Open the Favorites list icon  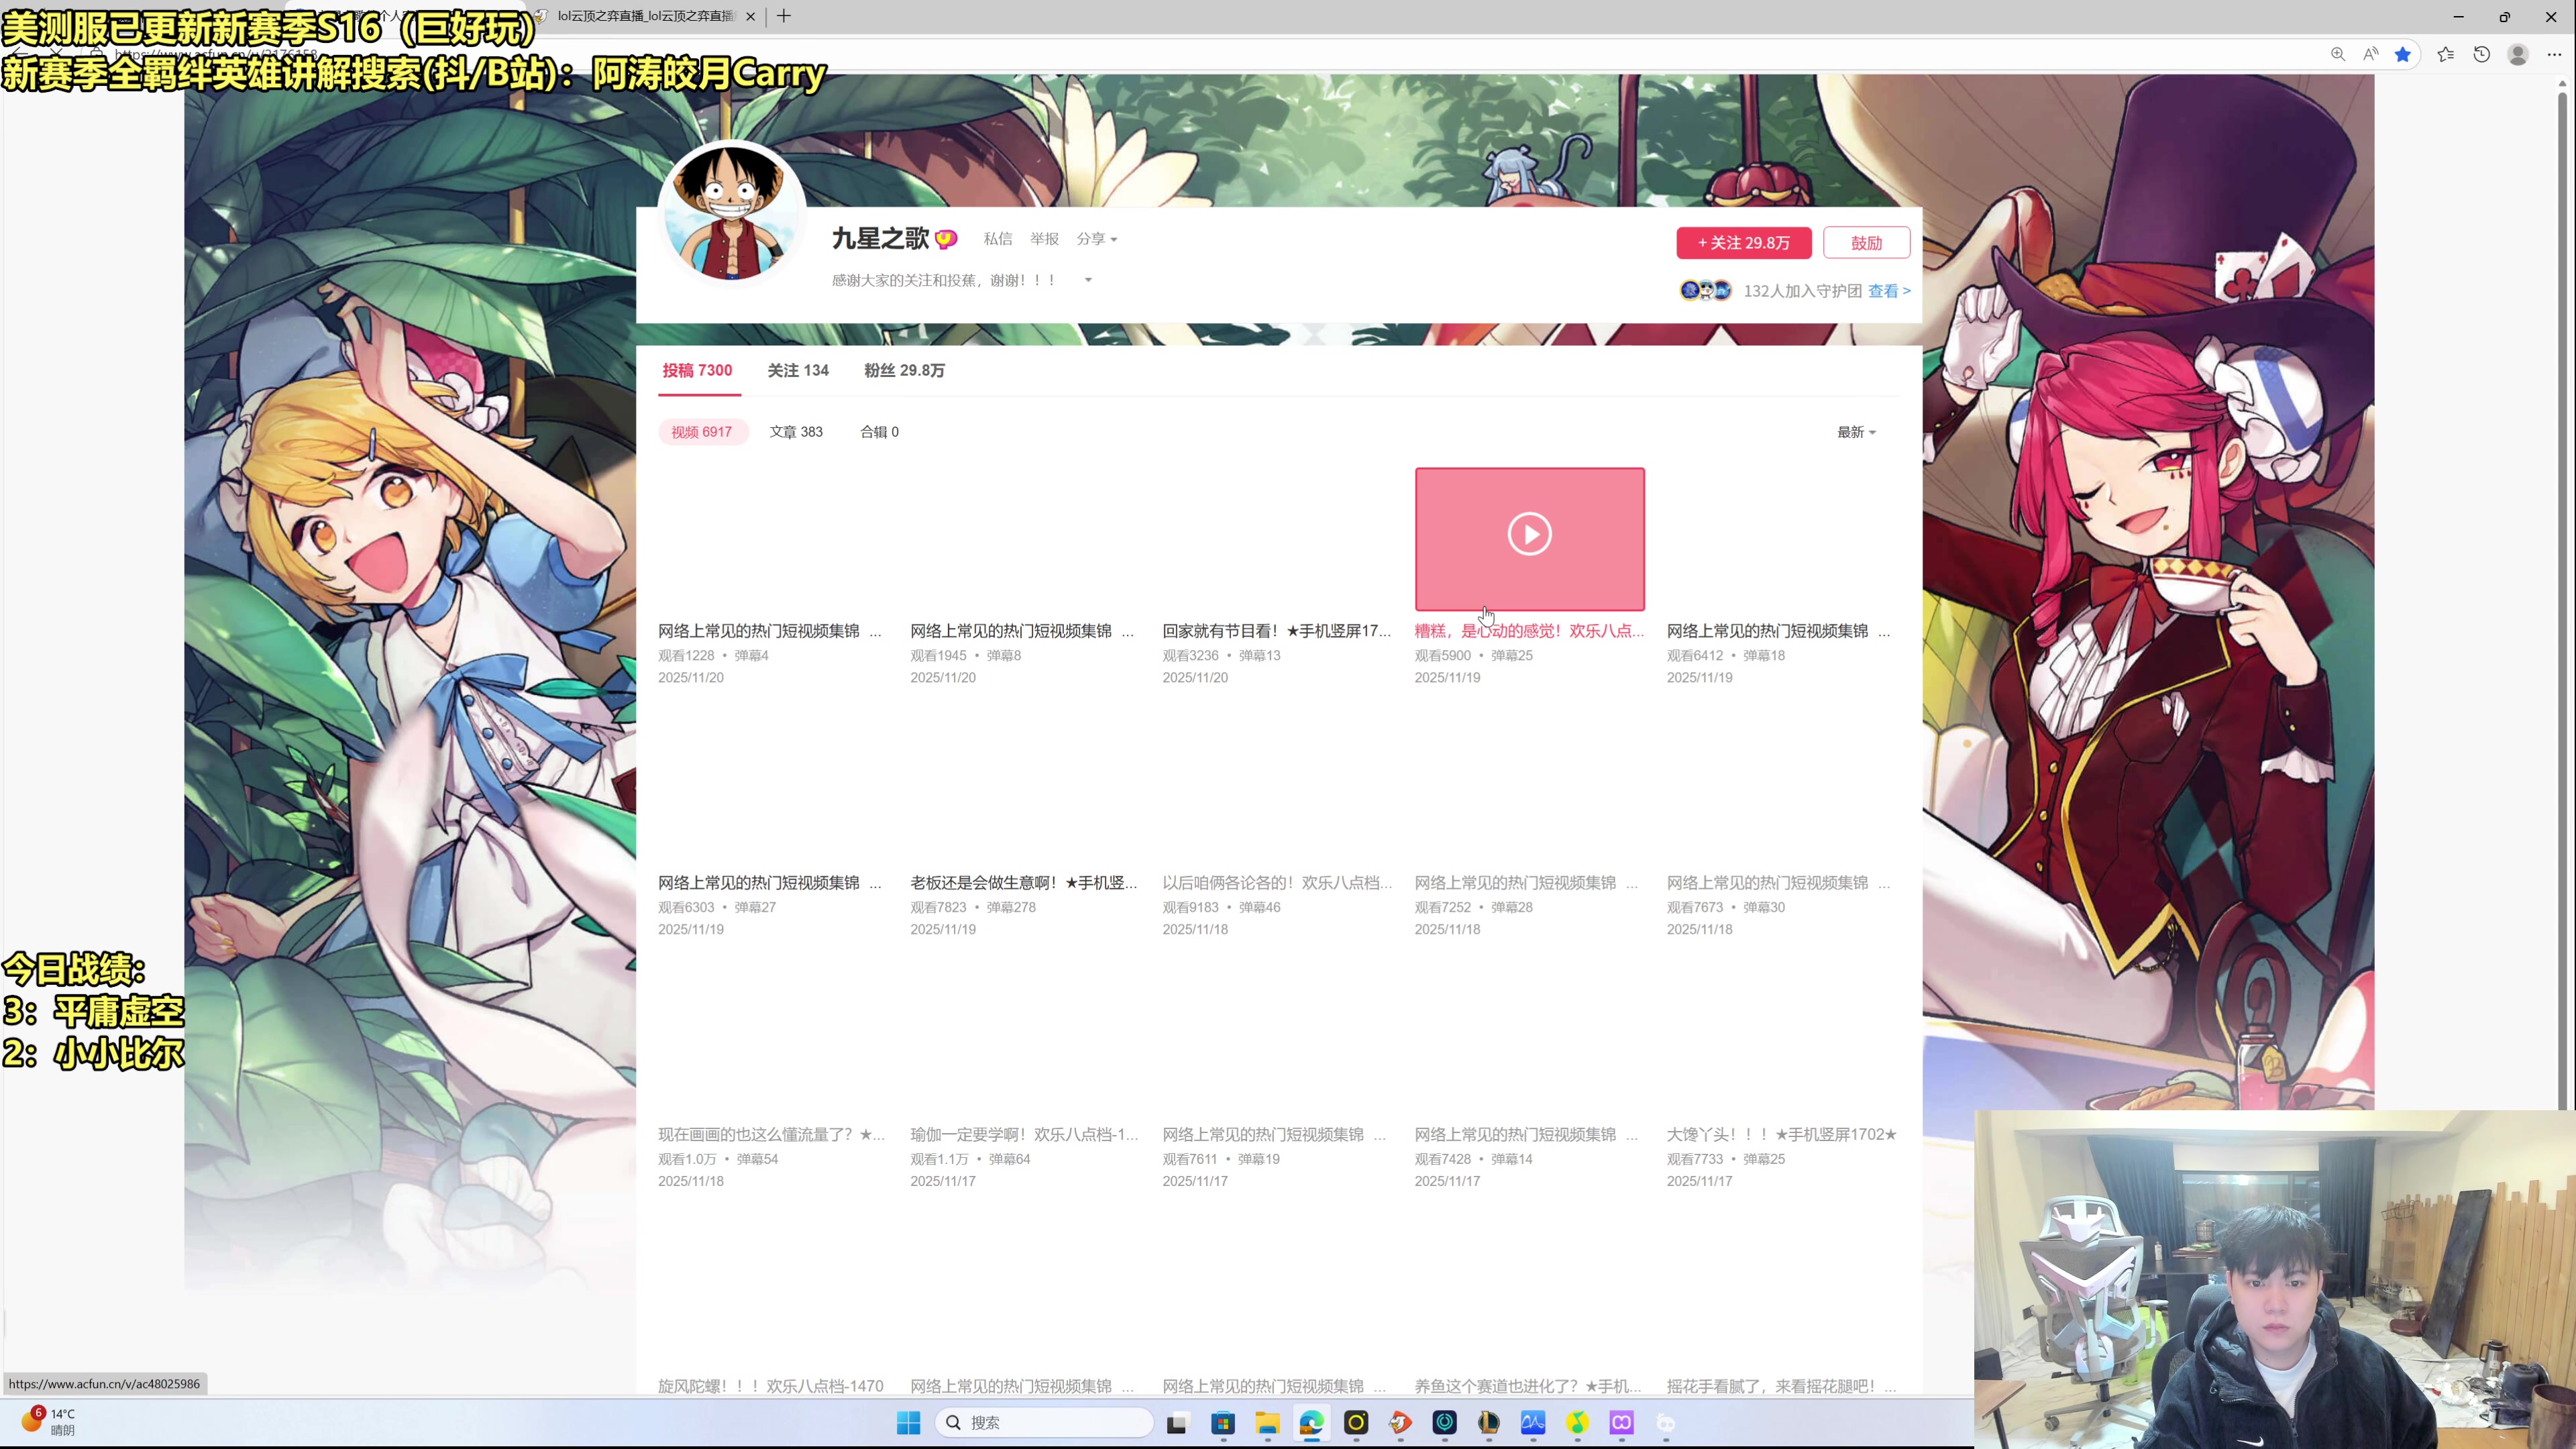(2446, 54)
